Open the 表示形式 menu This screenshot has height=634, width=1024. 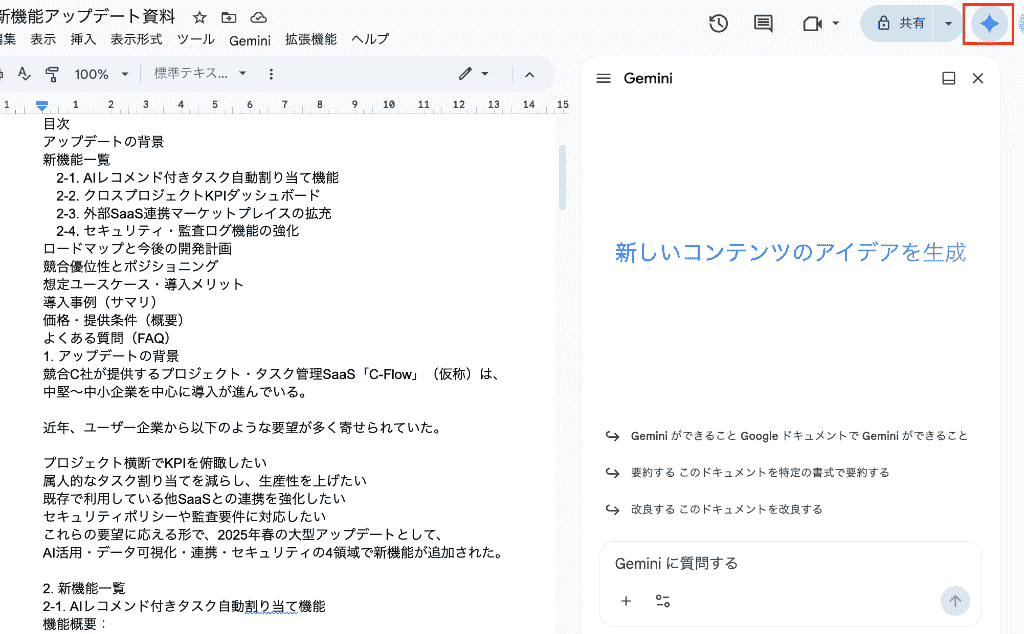pyautogui.click(x=136, y=39)
